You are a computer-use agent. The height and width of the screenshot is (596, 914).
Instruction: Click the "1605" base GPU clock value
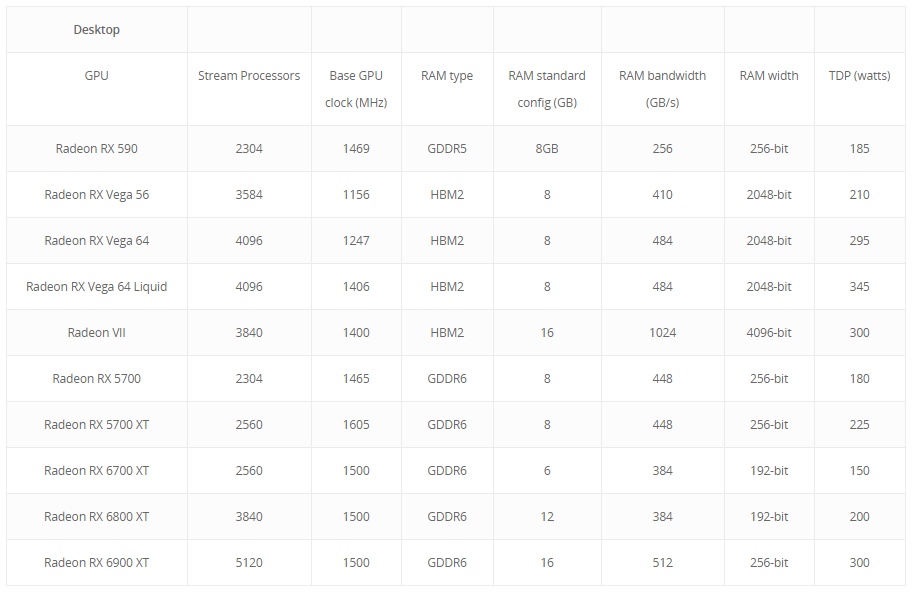click(x=356, y=425)
